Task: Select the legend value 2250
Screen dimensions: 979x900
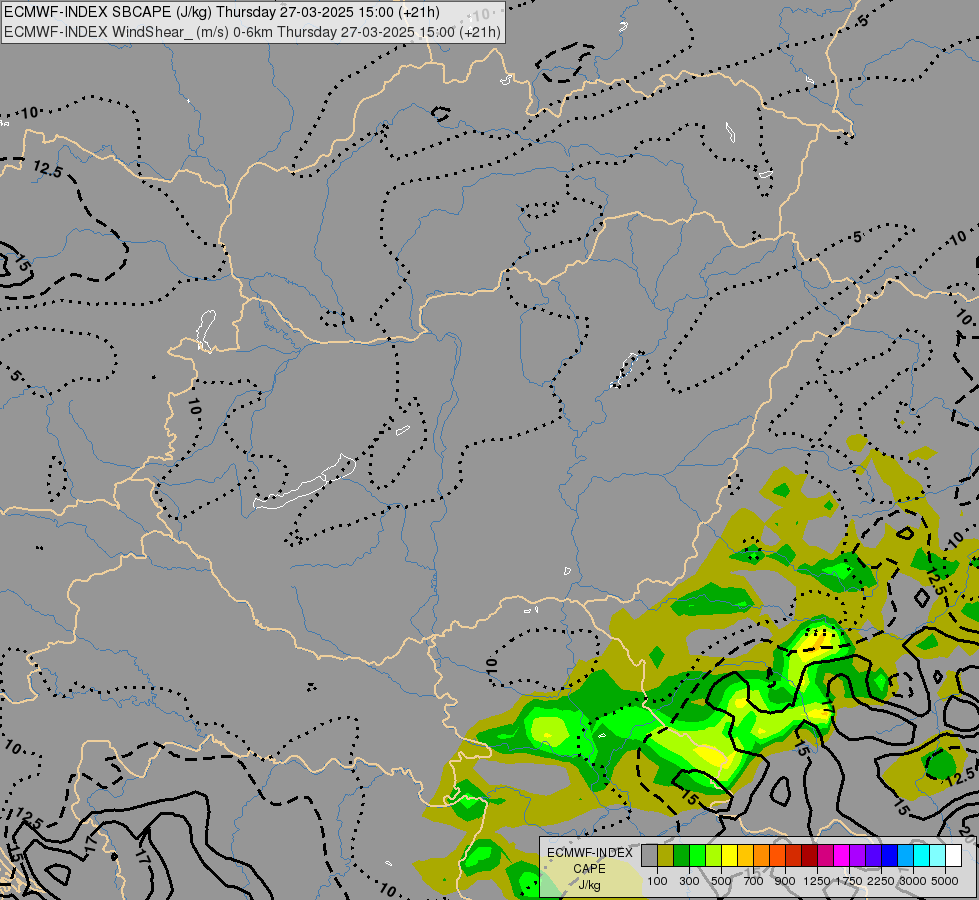Action: (x=881, y=881)
